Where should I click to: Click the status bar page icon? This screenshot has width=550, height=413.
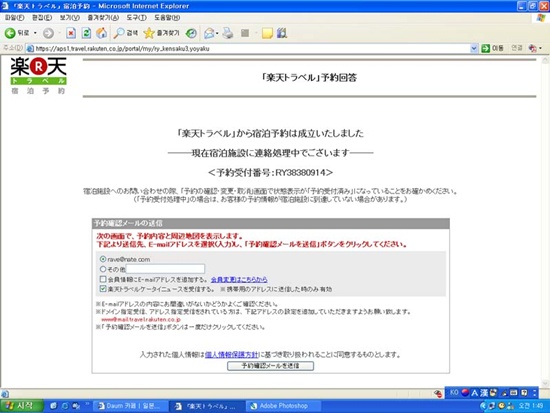5,394
